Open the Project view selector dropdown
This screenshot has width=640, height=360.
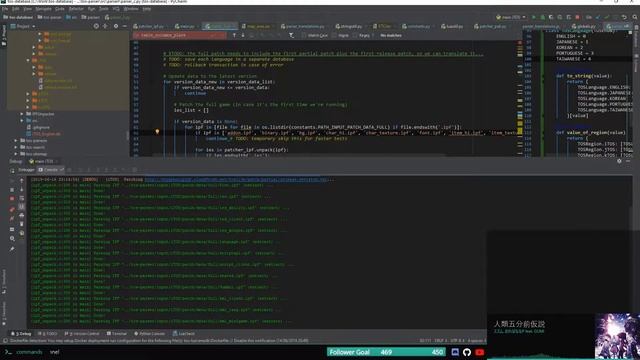23,26
